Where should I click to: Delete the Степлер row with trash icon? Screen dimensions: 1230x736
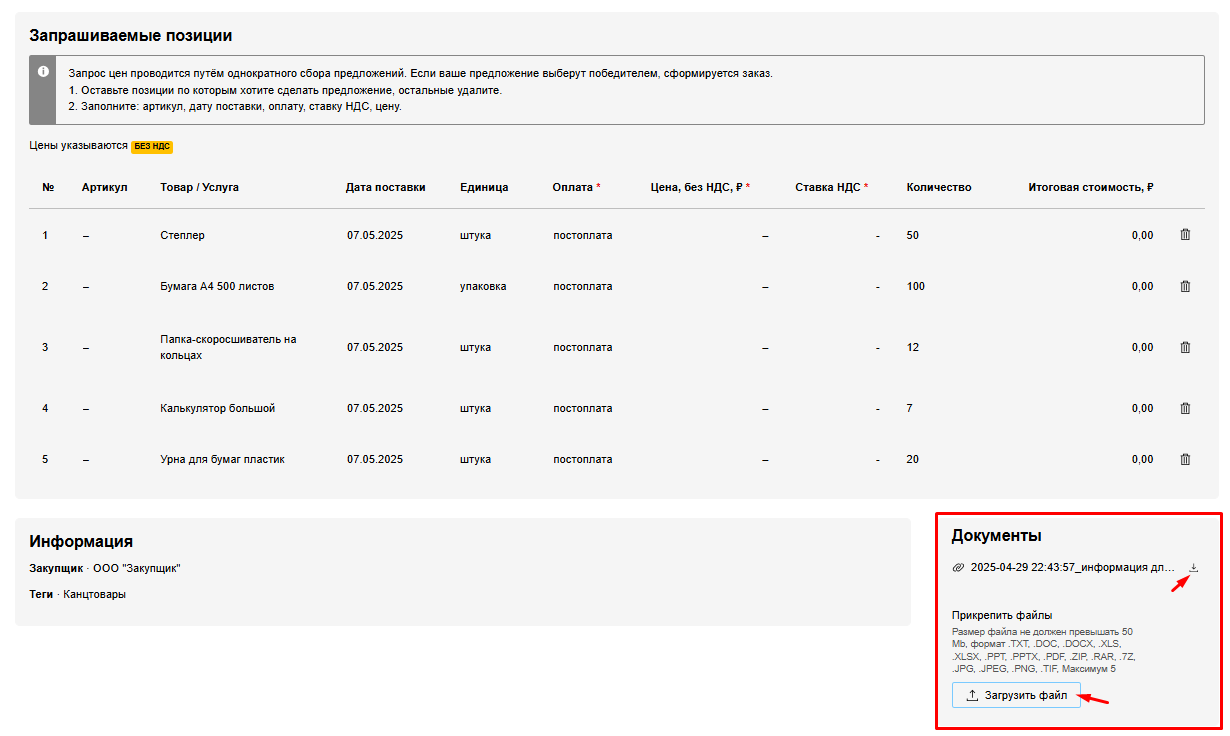pos(1185,235)
